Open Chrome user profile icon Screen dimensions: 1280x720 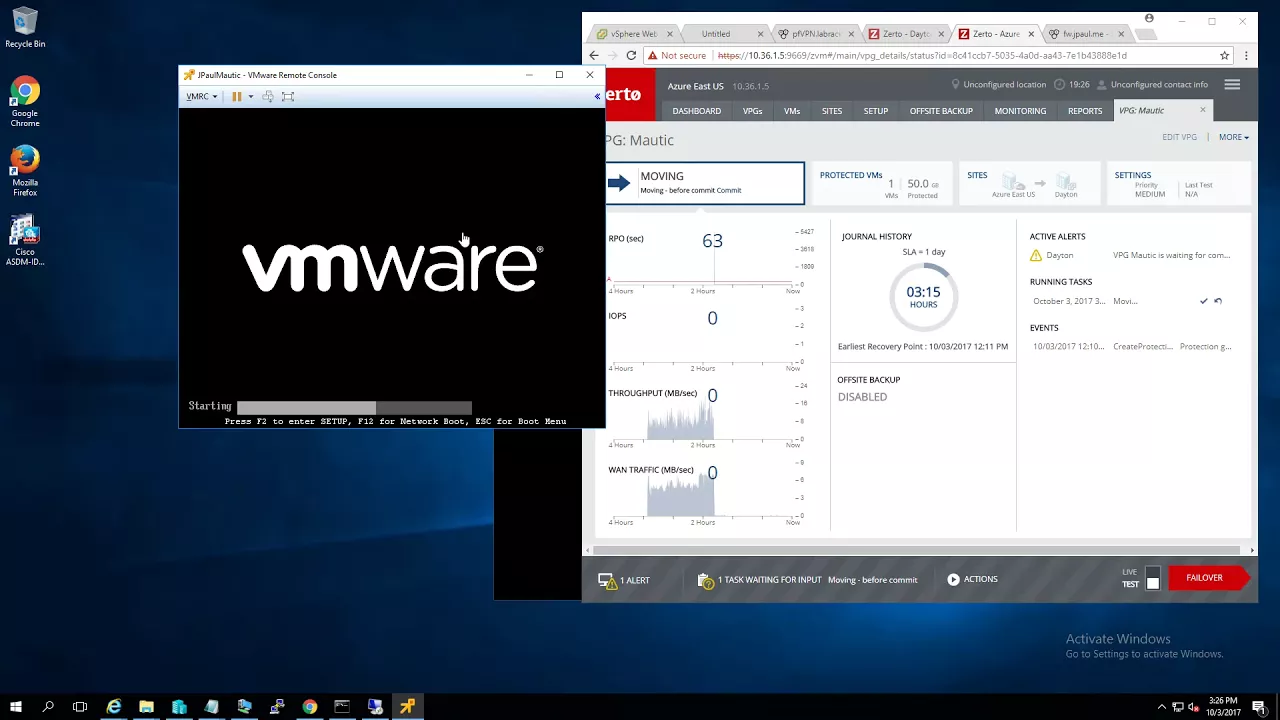[x=1149, y=18]
